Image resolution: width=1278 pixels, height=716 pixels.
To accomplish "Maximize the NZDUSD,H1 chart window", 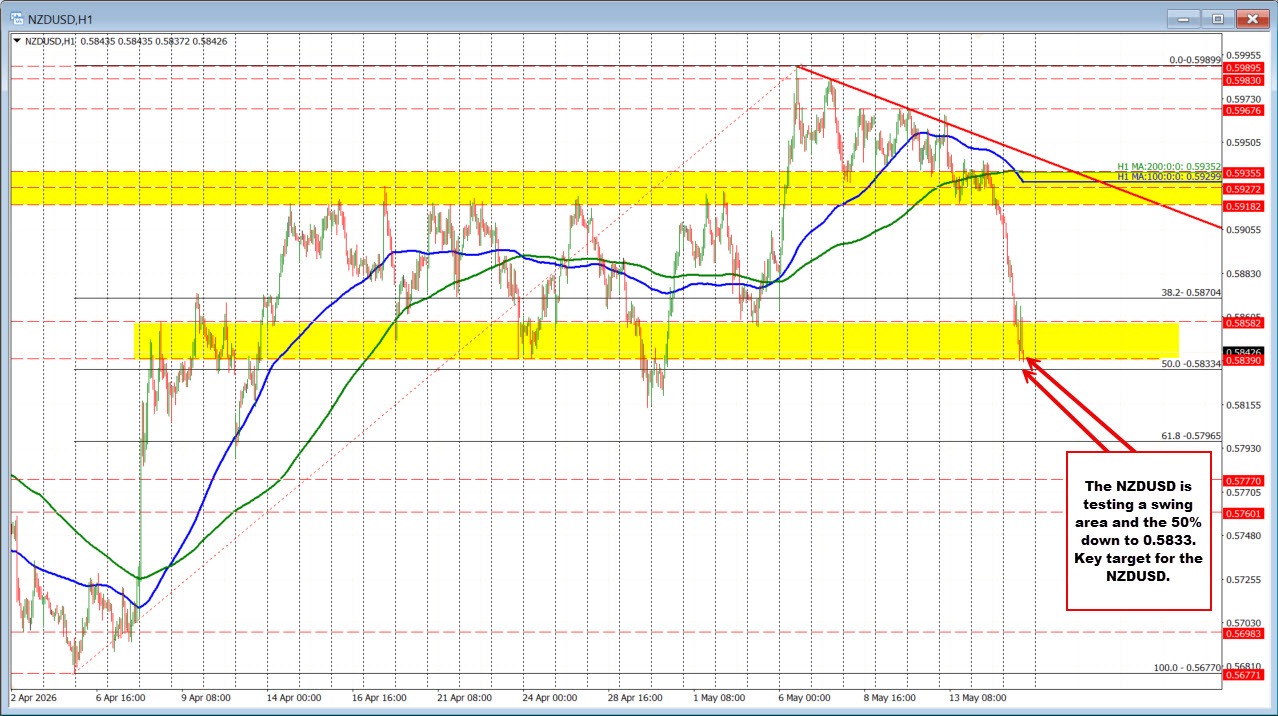I will [1218, 18].
